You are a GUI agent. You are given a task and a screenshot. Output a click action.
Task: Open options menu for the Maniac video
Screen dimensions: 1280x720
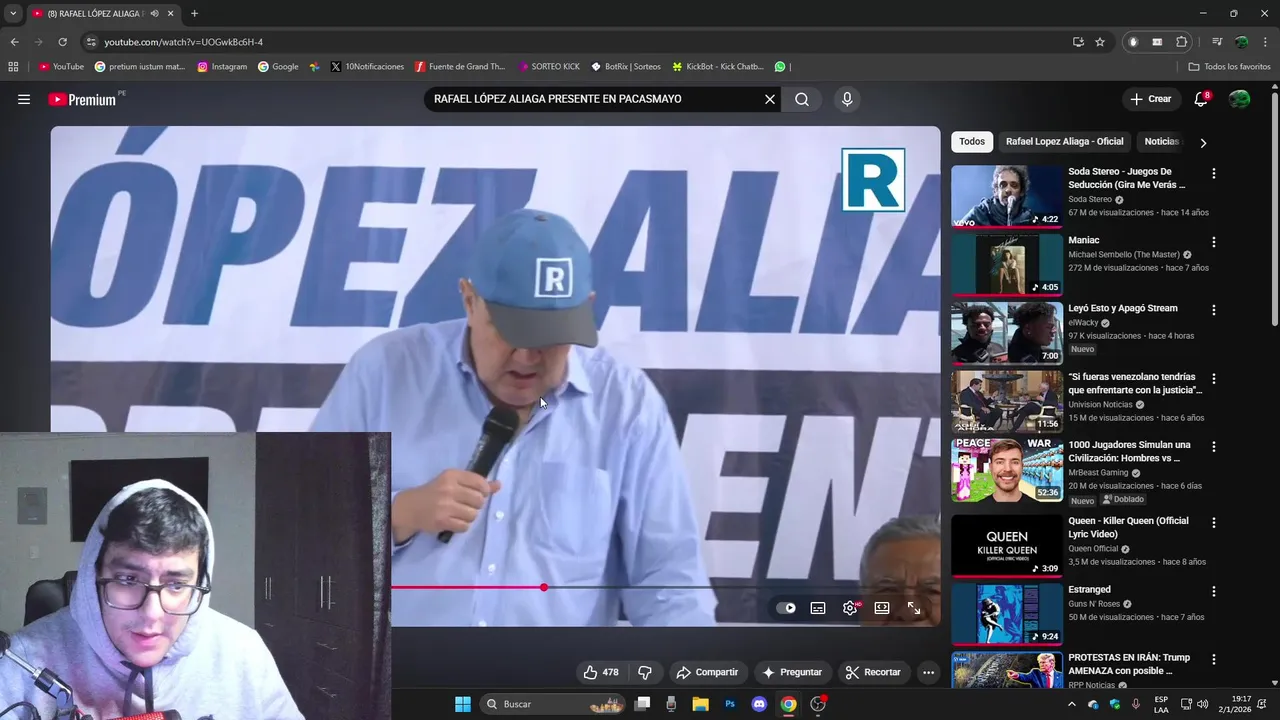pos(1214,242)
